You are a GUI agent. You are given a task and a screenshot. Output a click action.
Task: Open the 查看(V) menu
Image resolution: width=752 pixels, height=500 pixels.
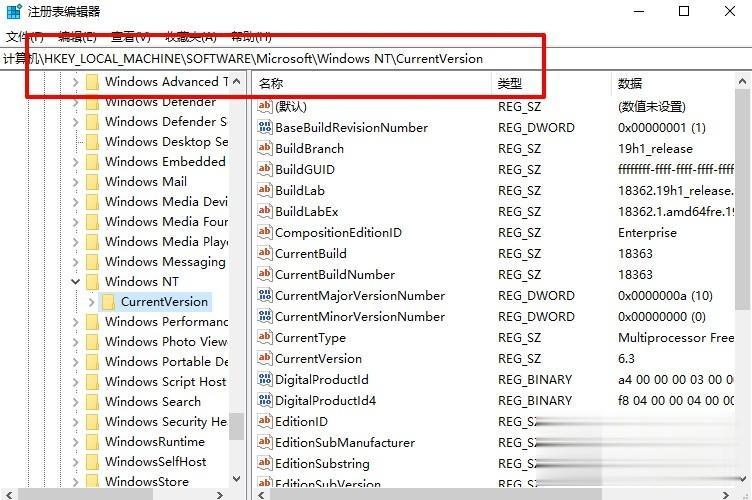pyautogui.click(x=131, y=36)
